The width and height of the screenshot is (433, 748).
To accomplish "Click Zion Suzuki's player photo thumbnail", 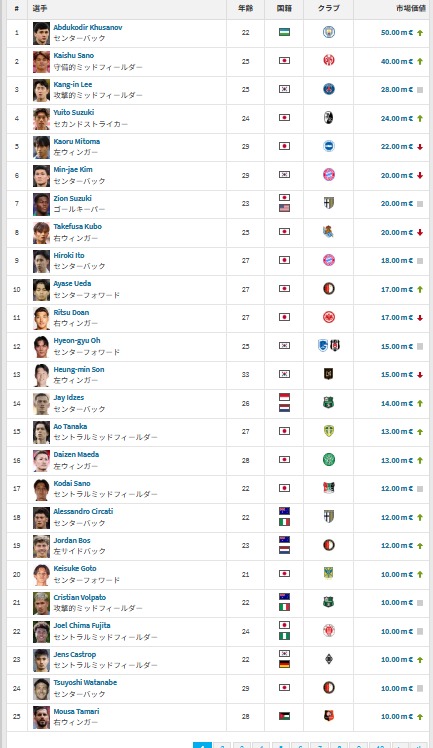I will pos(41,204).
